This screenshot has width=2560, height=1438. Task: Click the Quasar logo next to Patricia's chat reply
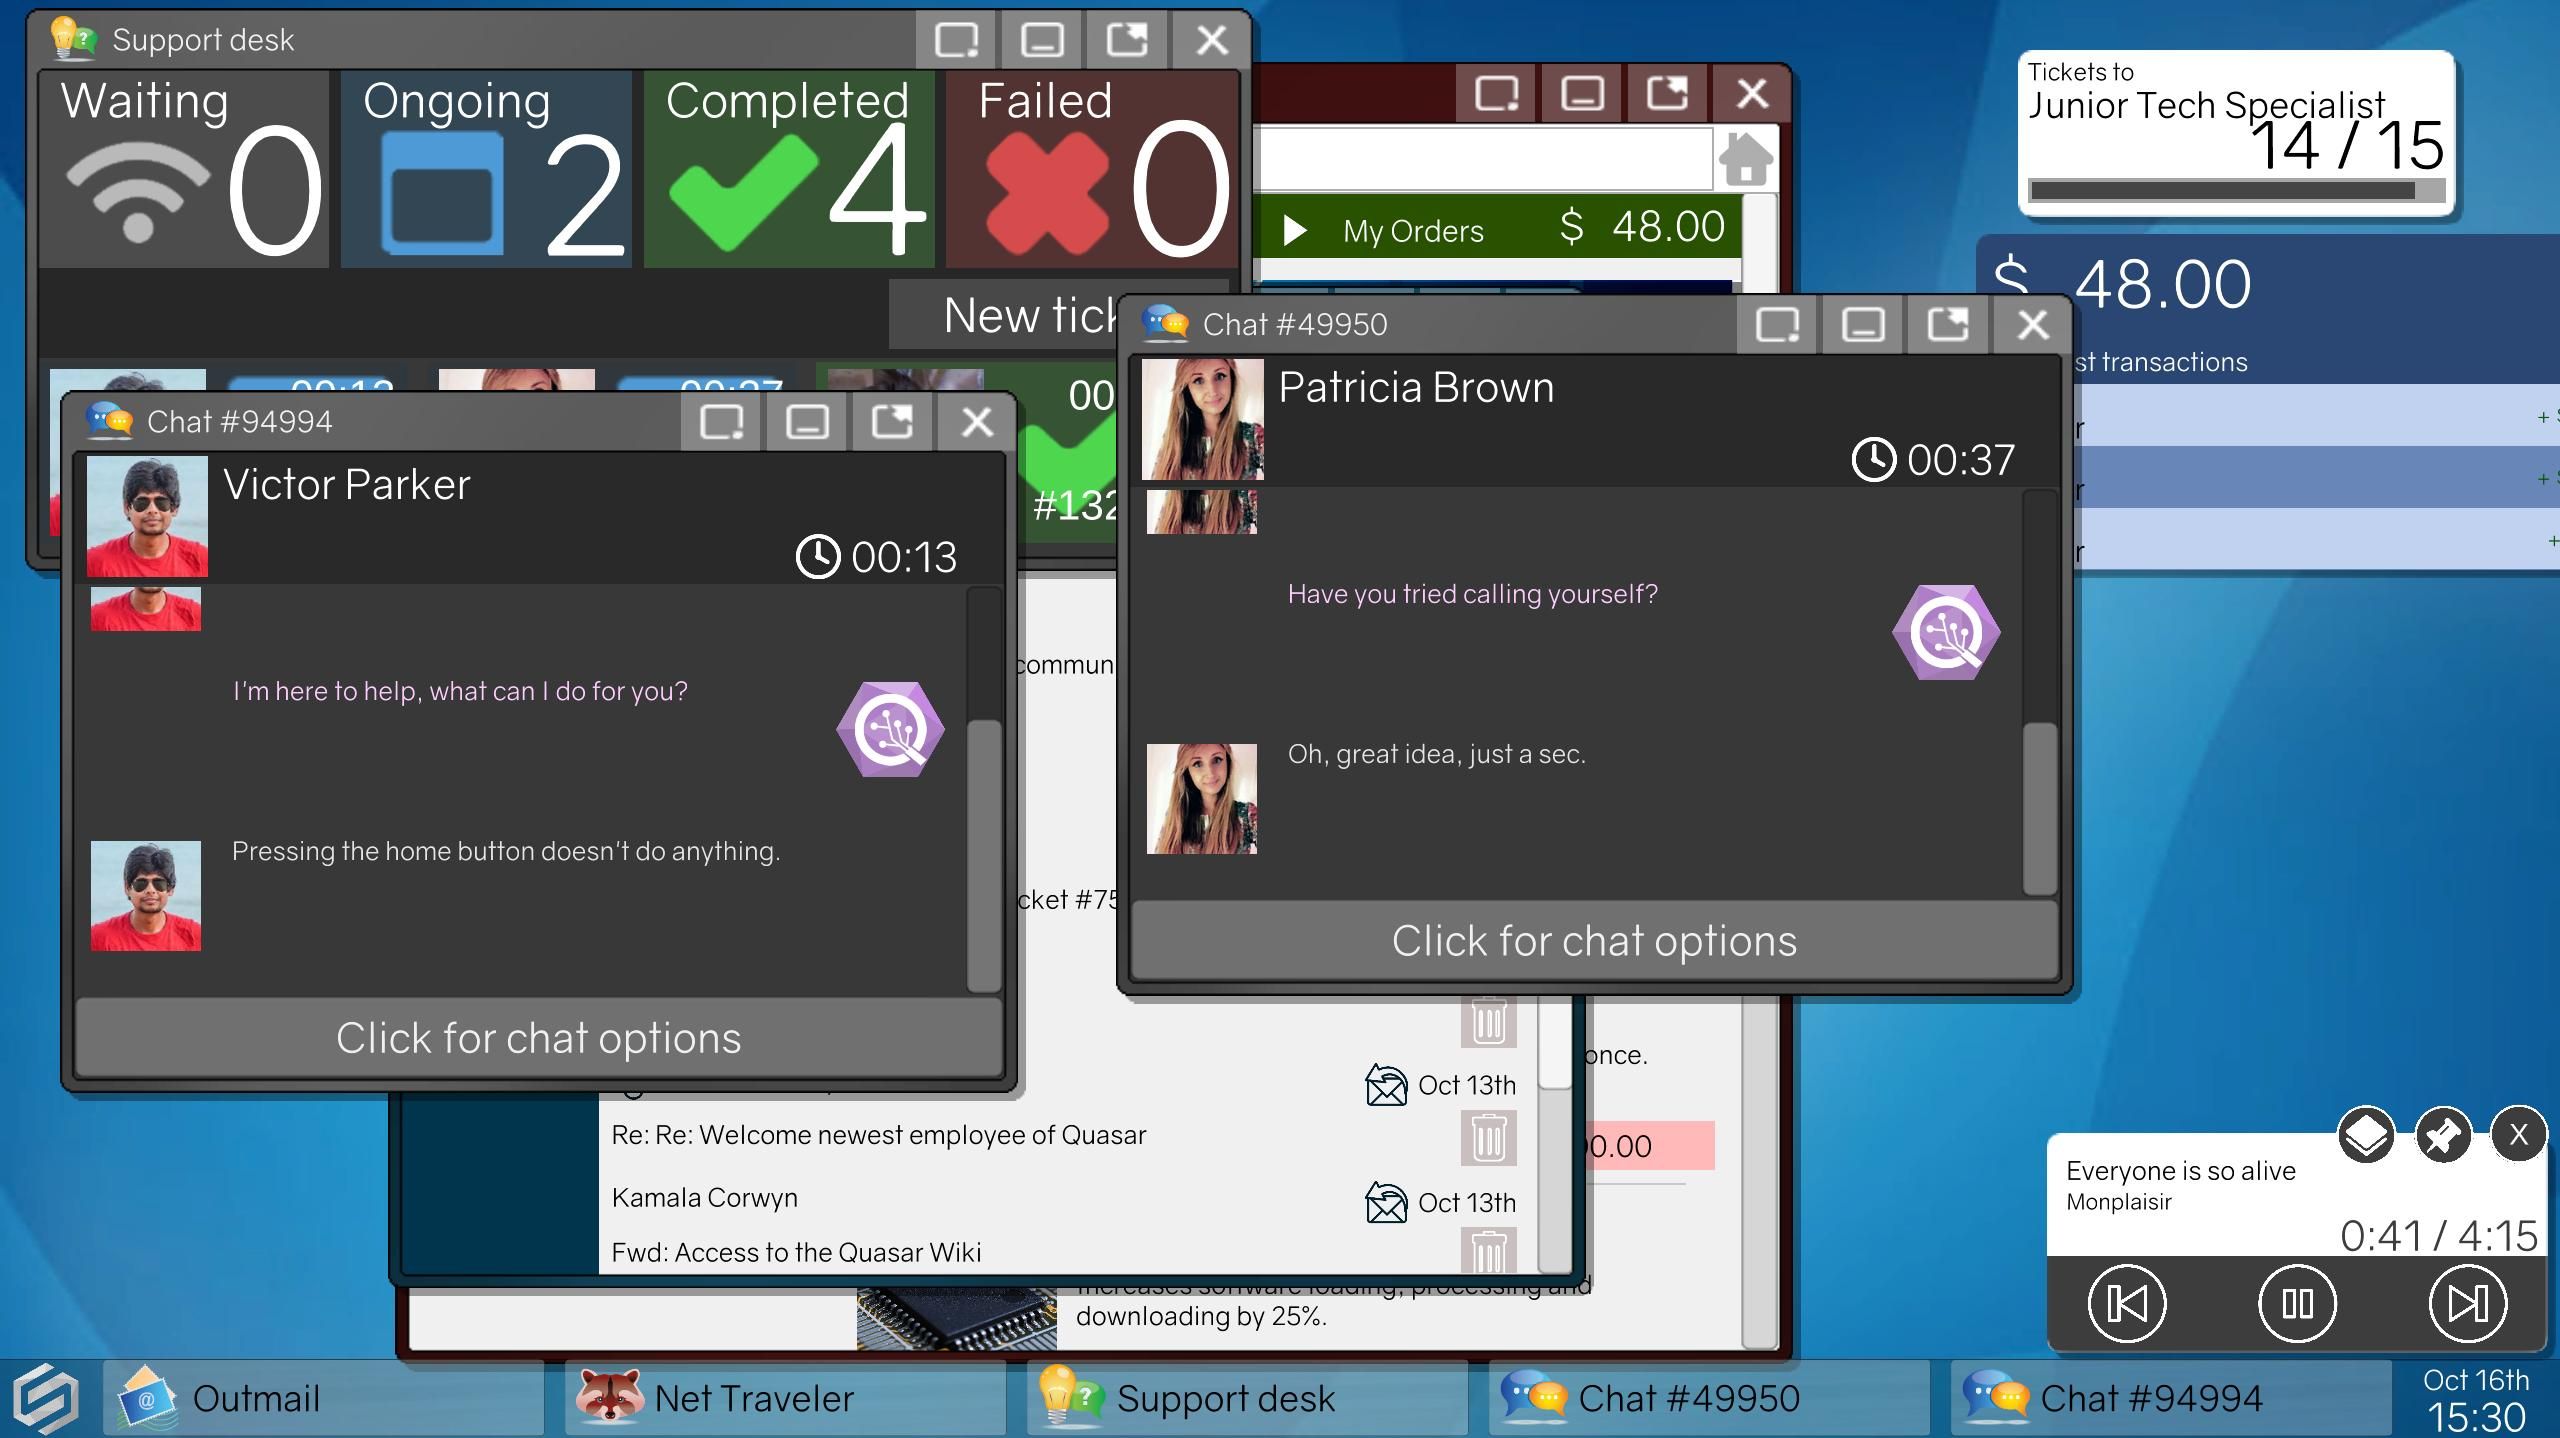pos(1946,630)
